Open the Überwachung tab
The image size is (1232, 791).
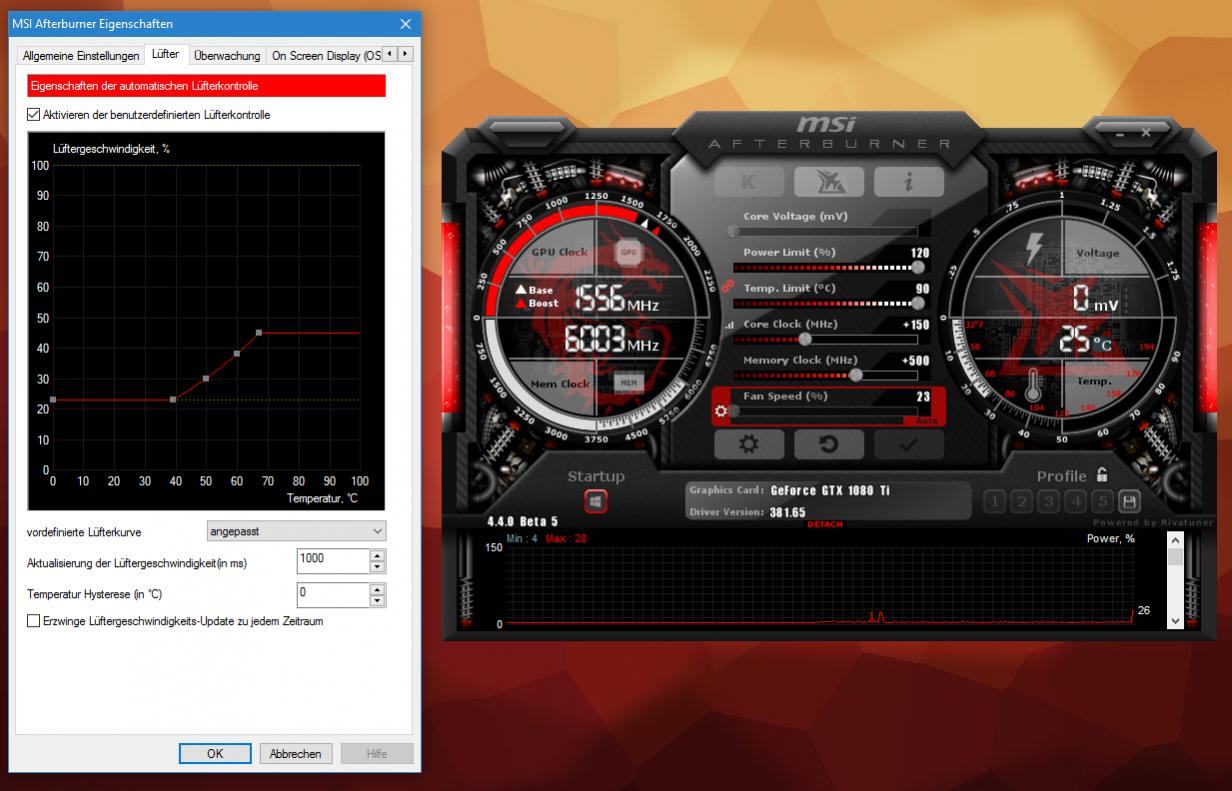coord(227,56)
